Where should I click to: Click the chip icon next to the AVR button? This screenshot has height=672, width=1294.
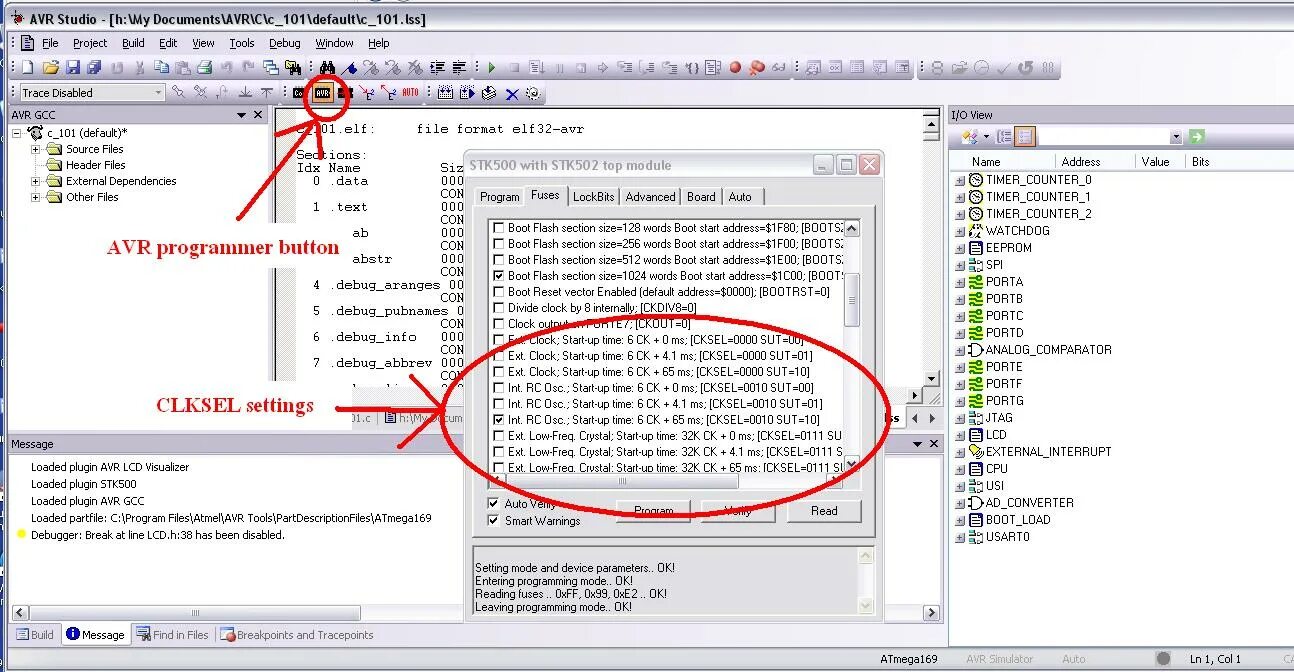point(344,93)
